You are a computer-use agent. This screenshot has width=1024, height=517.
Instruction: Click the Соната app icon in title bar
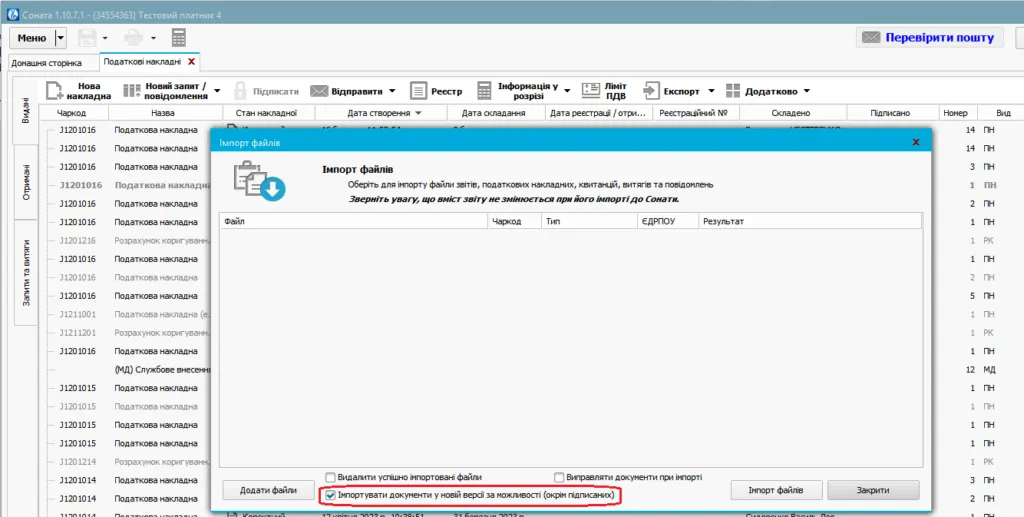12,14
